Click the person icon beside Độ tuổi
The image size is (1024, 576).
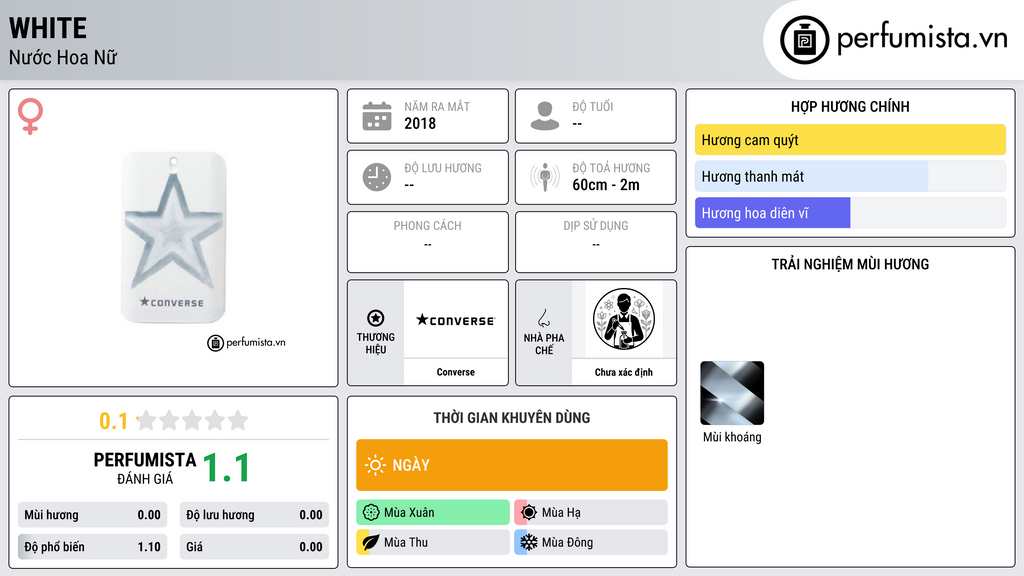pos(545,116)
